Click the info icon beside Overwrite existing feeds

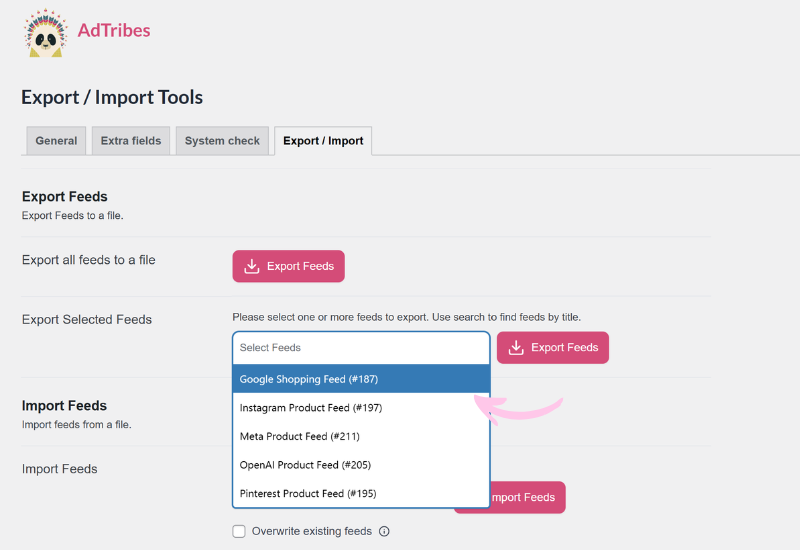(x=384, y=531)
